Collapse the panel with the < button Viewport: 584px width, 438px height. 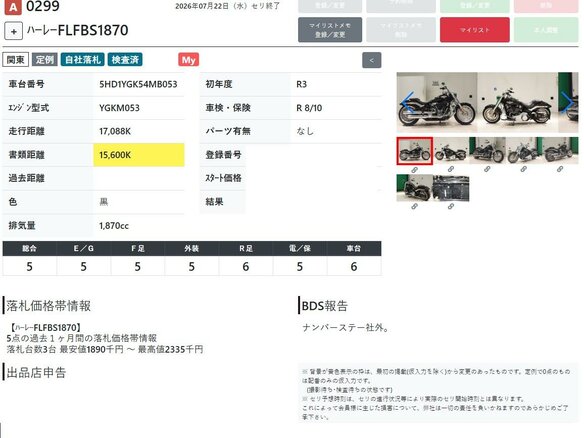(x=371, y=60)
